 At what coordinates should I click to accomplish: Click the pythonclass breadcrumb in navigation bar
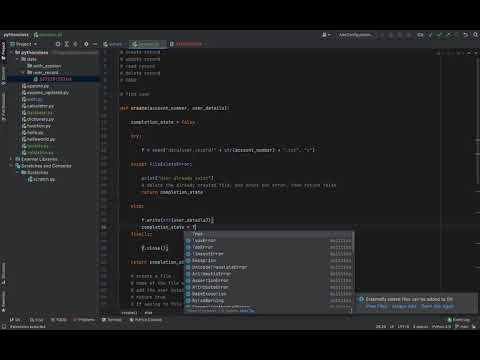tap(16, 35)
